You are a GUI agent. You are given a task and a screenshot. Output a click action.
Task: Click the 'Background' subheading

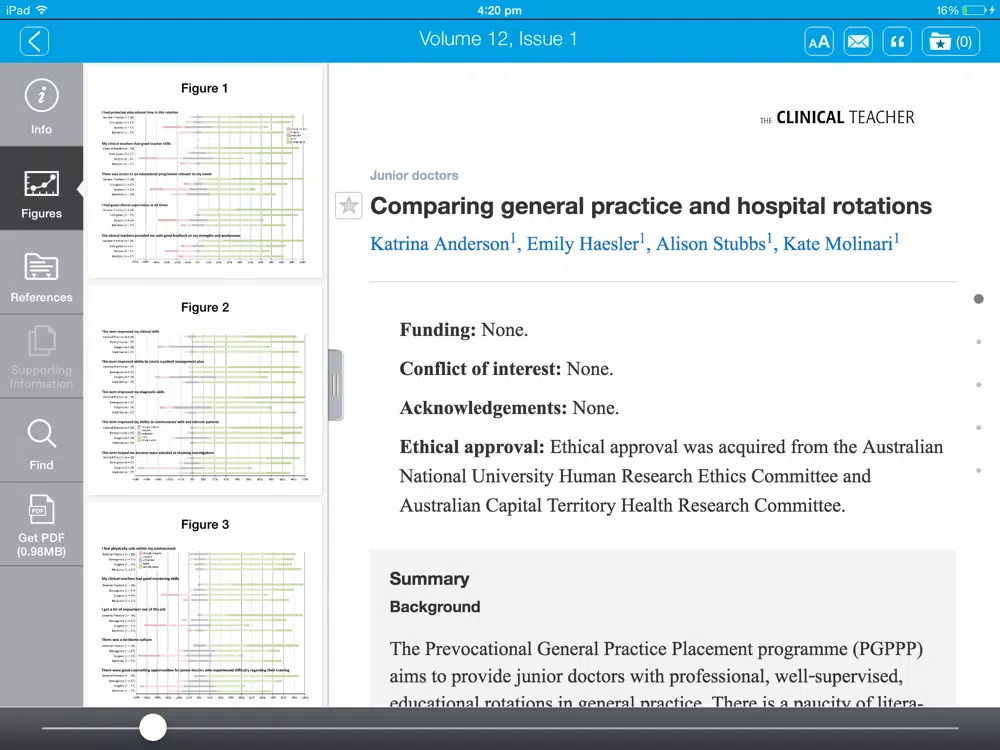click(x=435, y=607)
